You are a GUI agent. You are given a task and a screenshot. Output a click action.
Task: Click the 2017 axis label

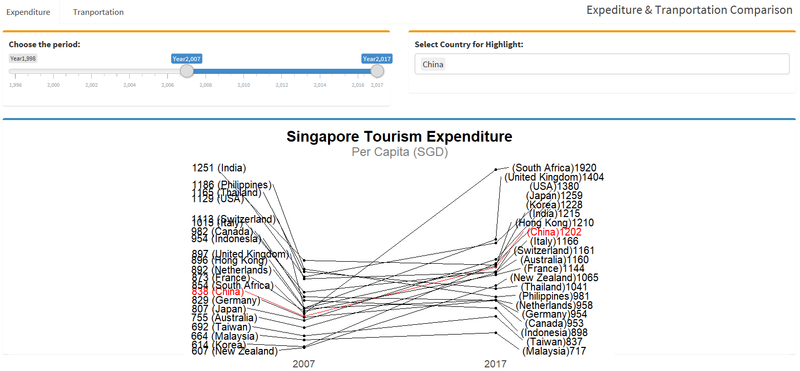coord(495,364)
